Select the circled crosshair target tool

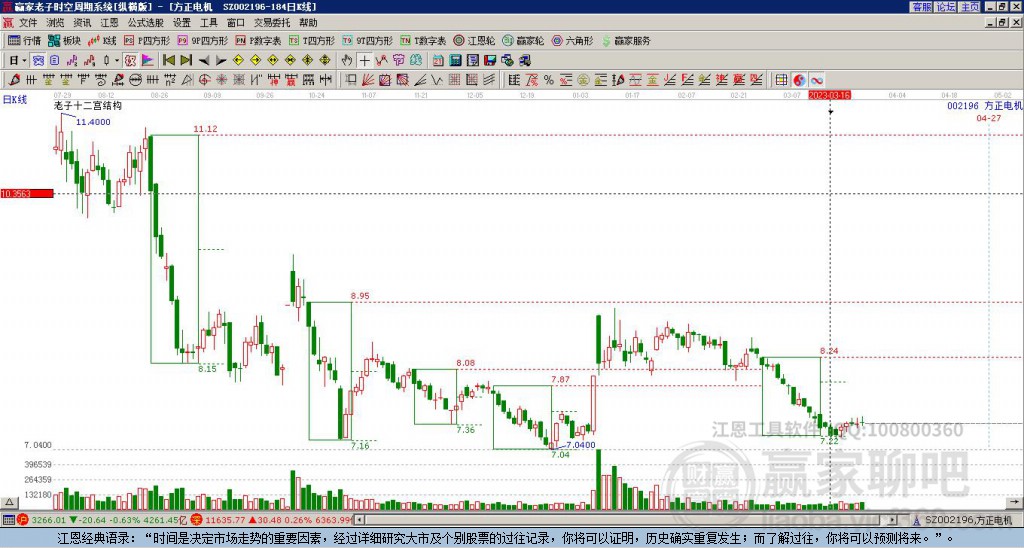coord(204,80)
